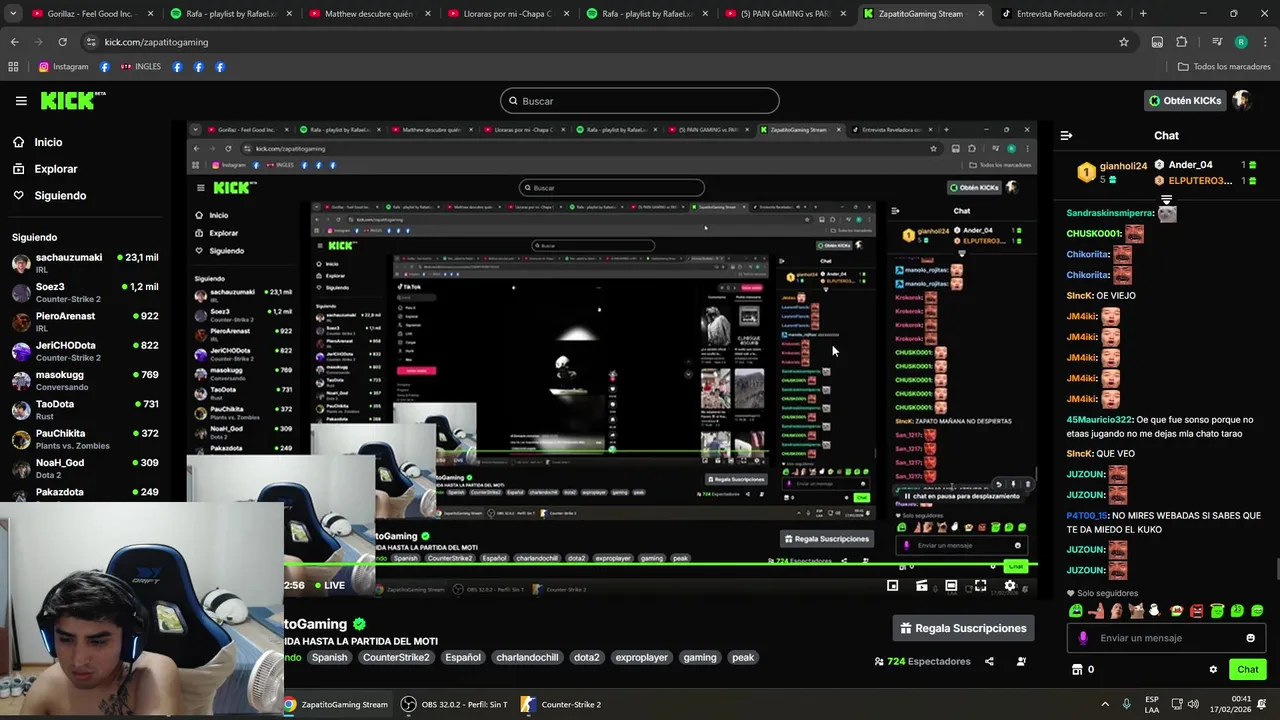Close the ZapatitoGaming Stream tab
The width and height of the screenshot is (1280, 720).
980,14
